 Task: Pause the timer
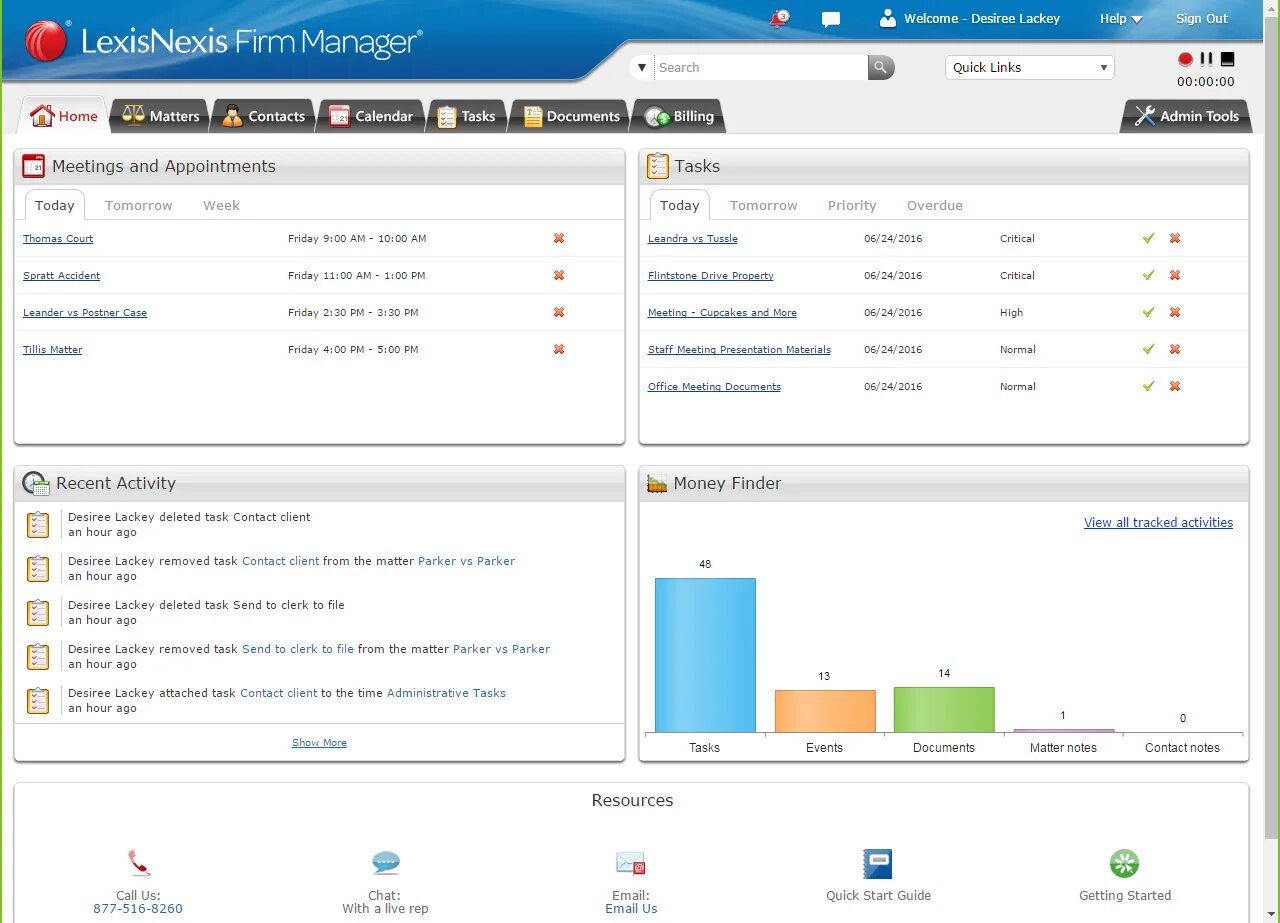(1207, 59)
